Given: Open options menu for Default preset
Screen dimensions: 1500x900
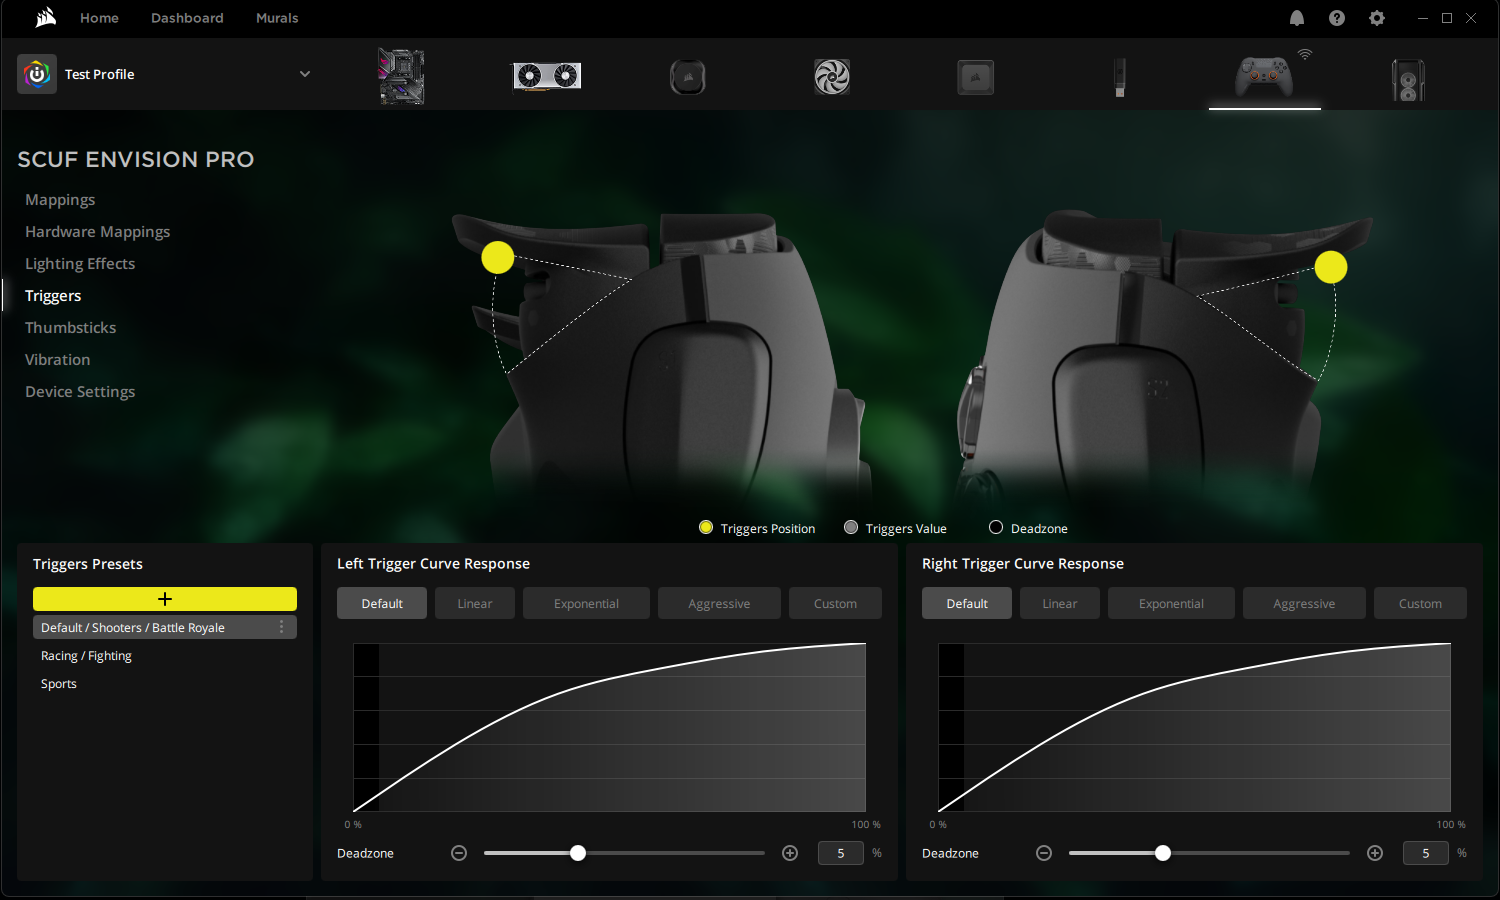Looking at the screenshot, I should pos(281,627).
